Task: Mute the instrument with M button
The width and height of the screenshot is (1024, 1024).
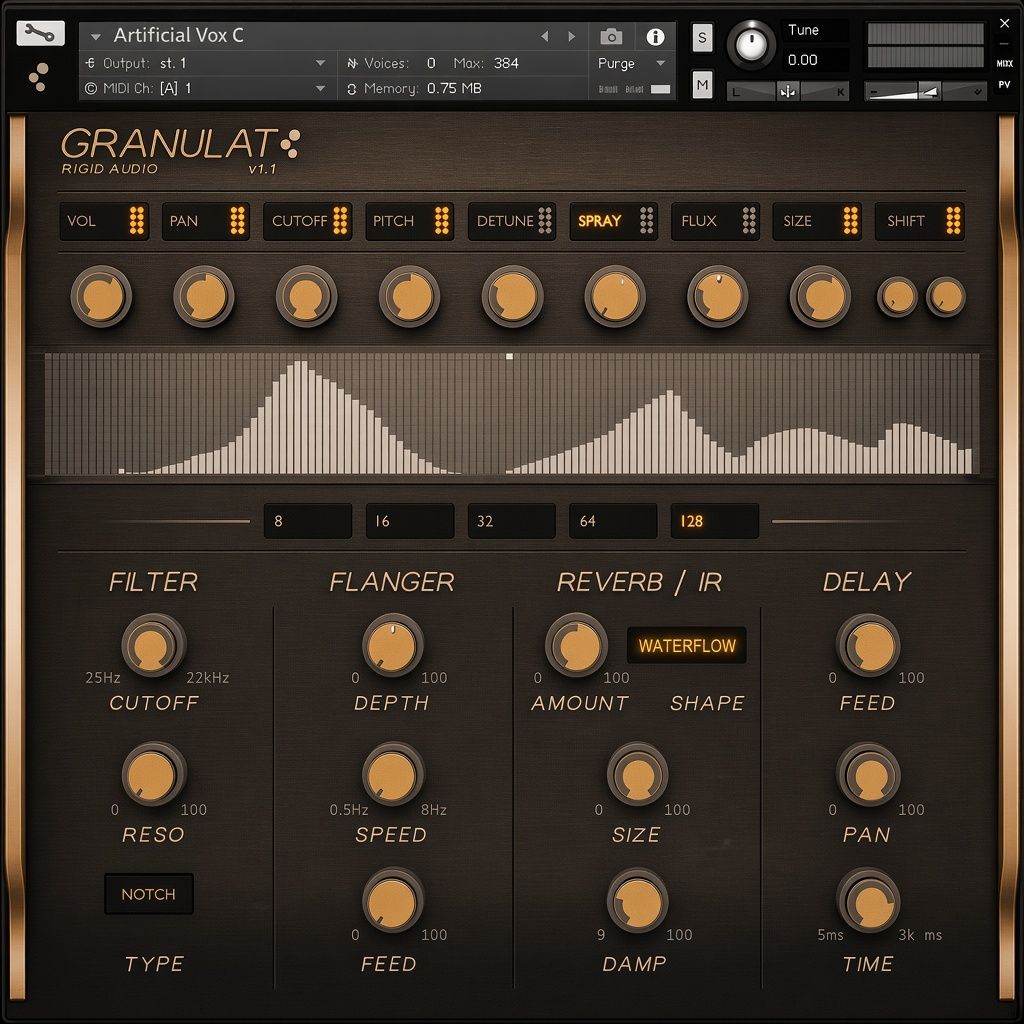Action: (x=702, y=85)
